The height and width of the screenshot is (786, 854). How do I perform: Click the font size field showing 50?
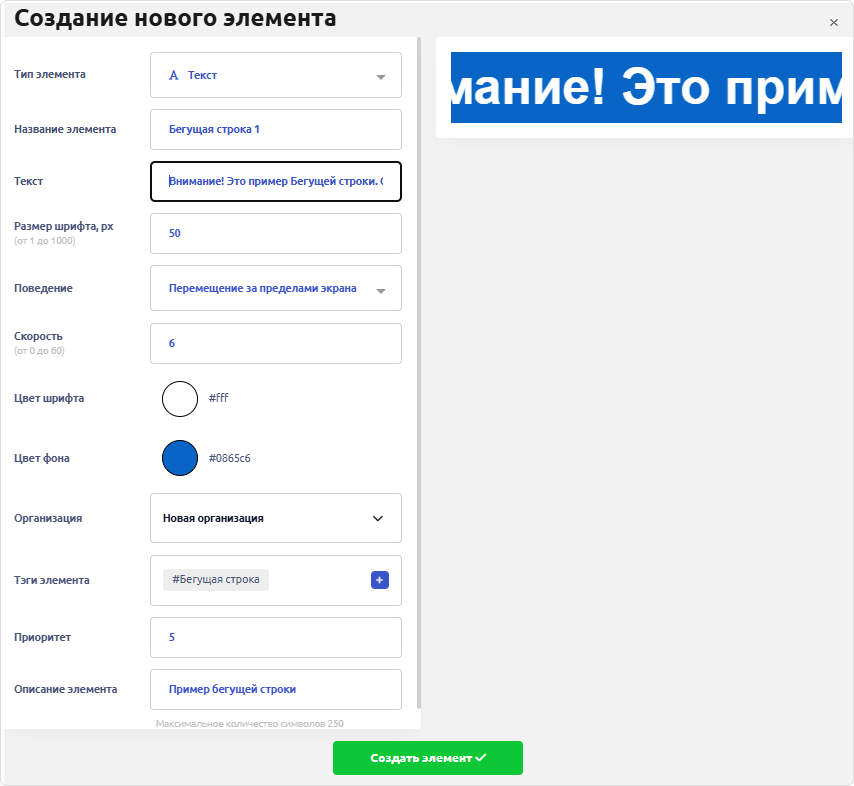[275, 233]
